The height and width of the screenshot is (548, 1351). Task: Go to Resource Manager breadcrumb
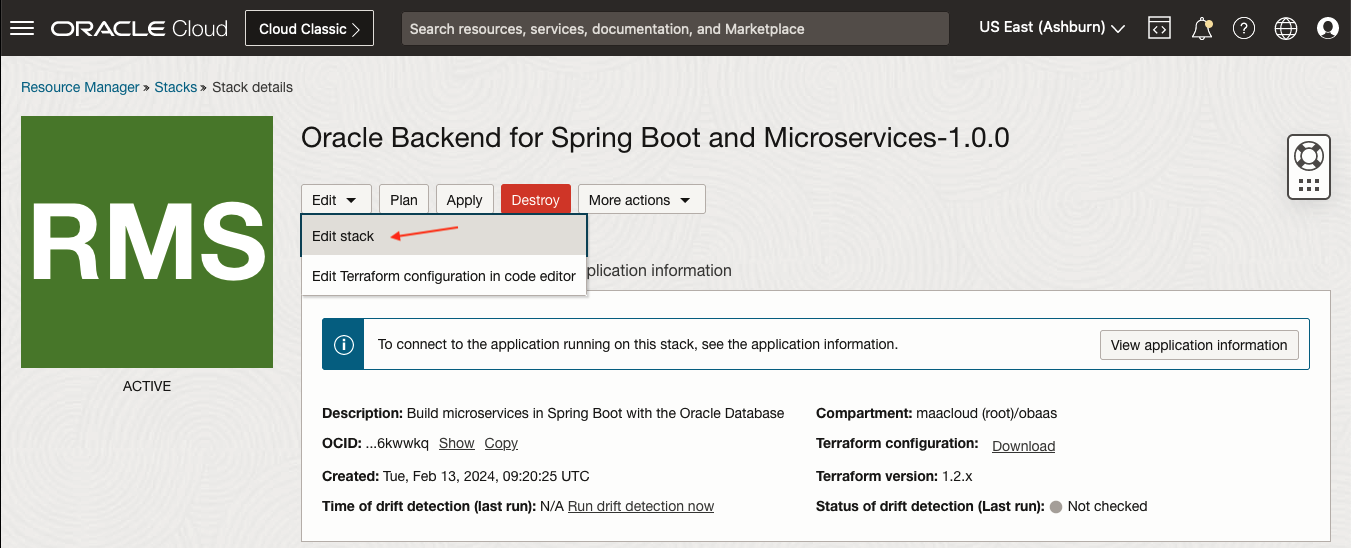[x=80, y=87]
